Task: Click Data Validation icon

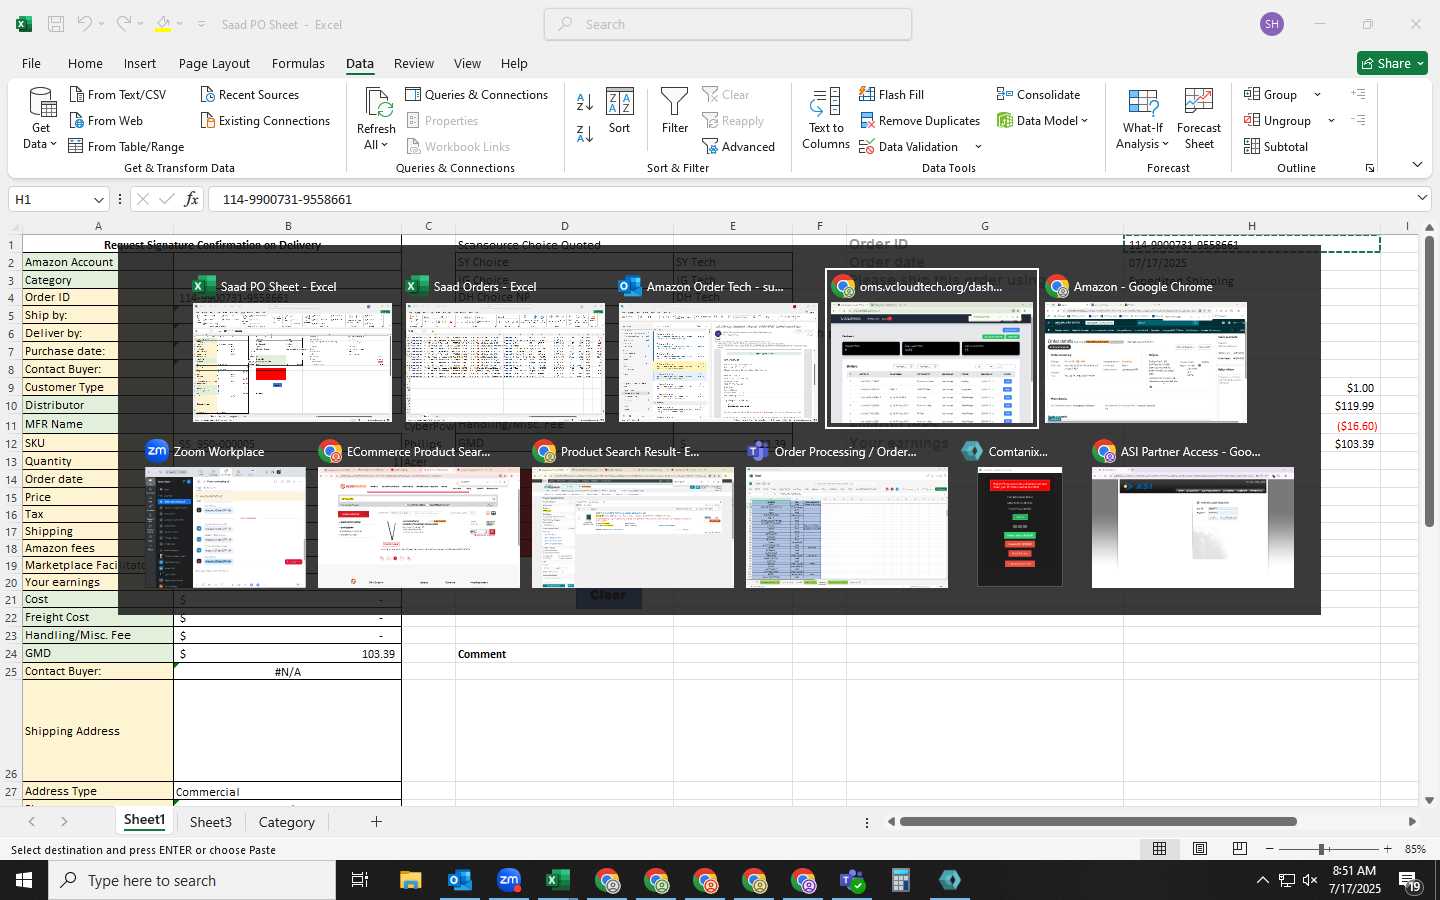Action: coord(867,146)
